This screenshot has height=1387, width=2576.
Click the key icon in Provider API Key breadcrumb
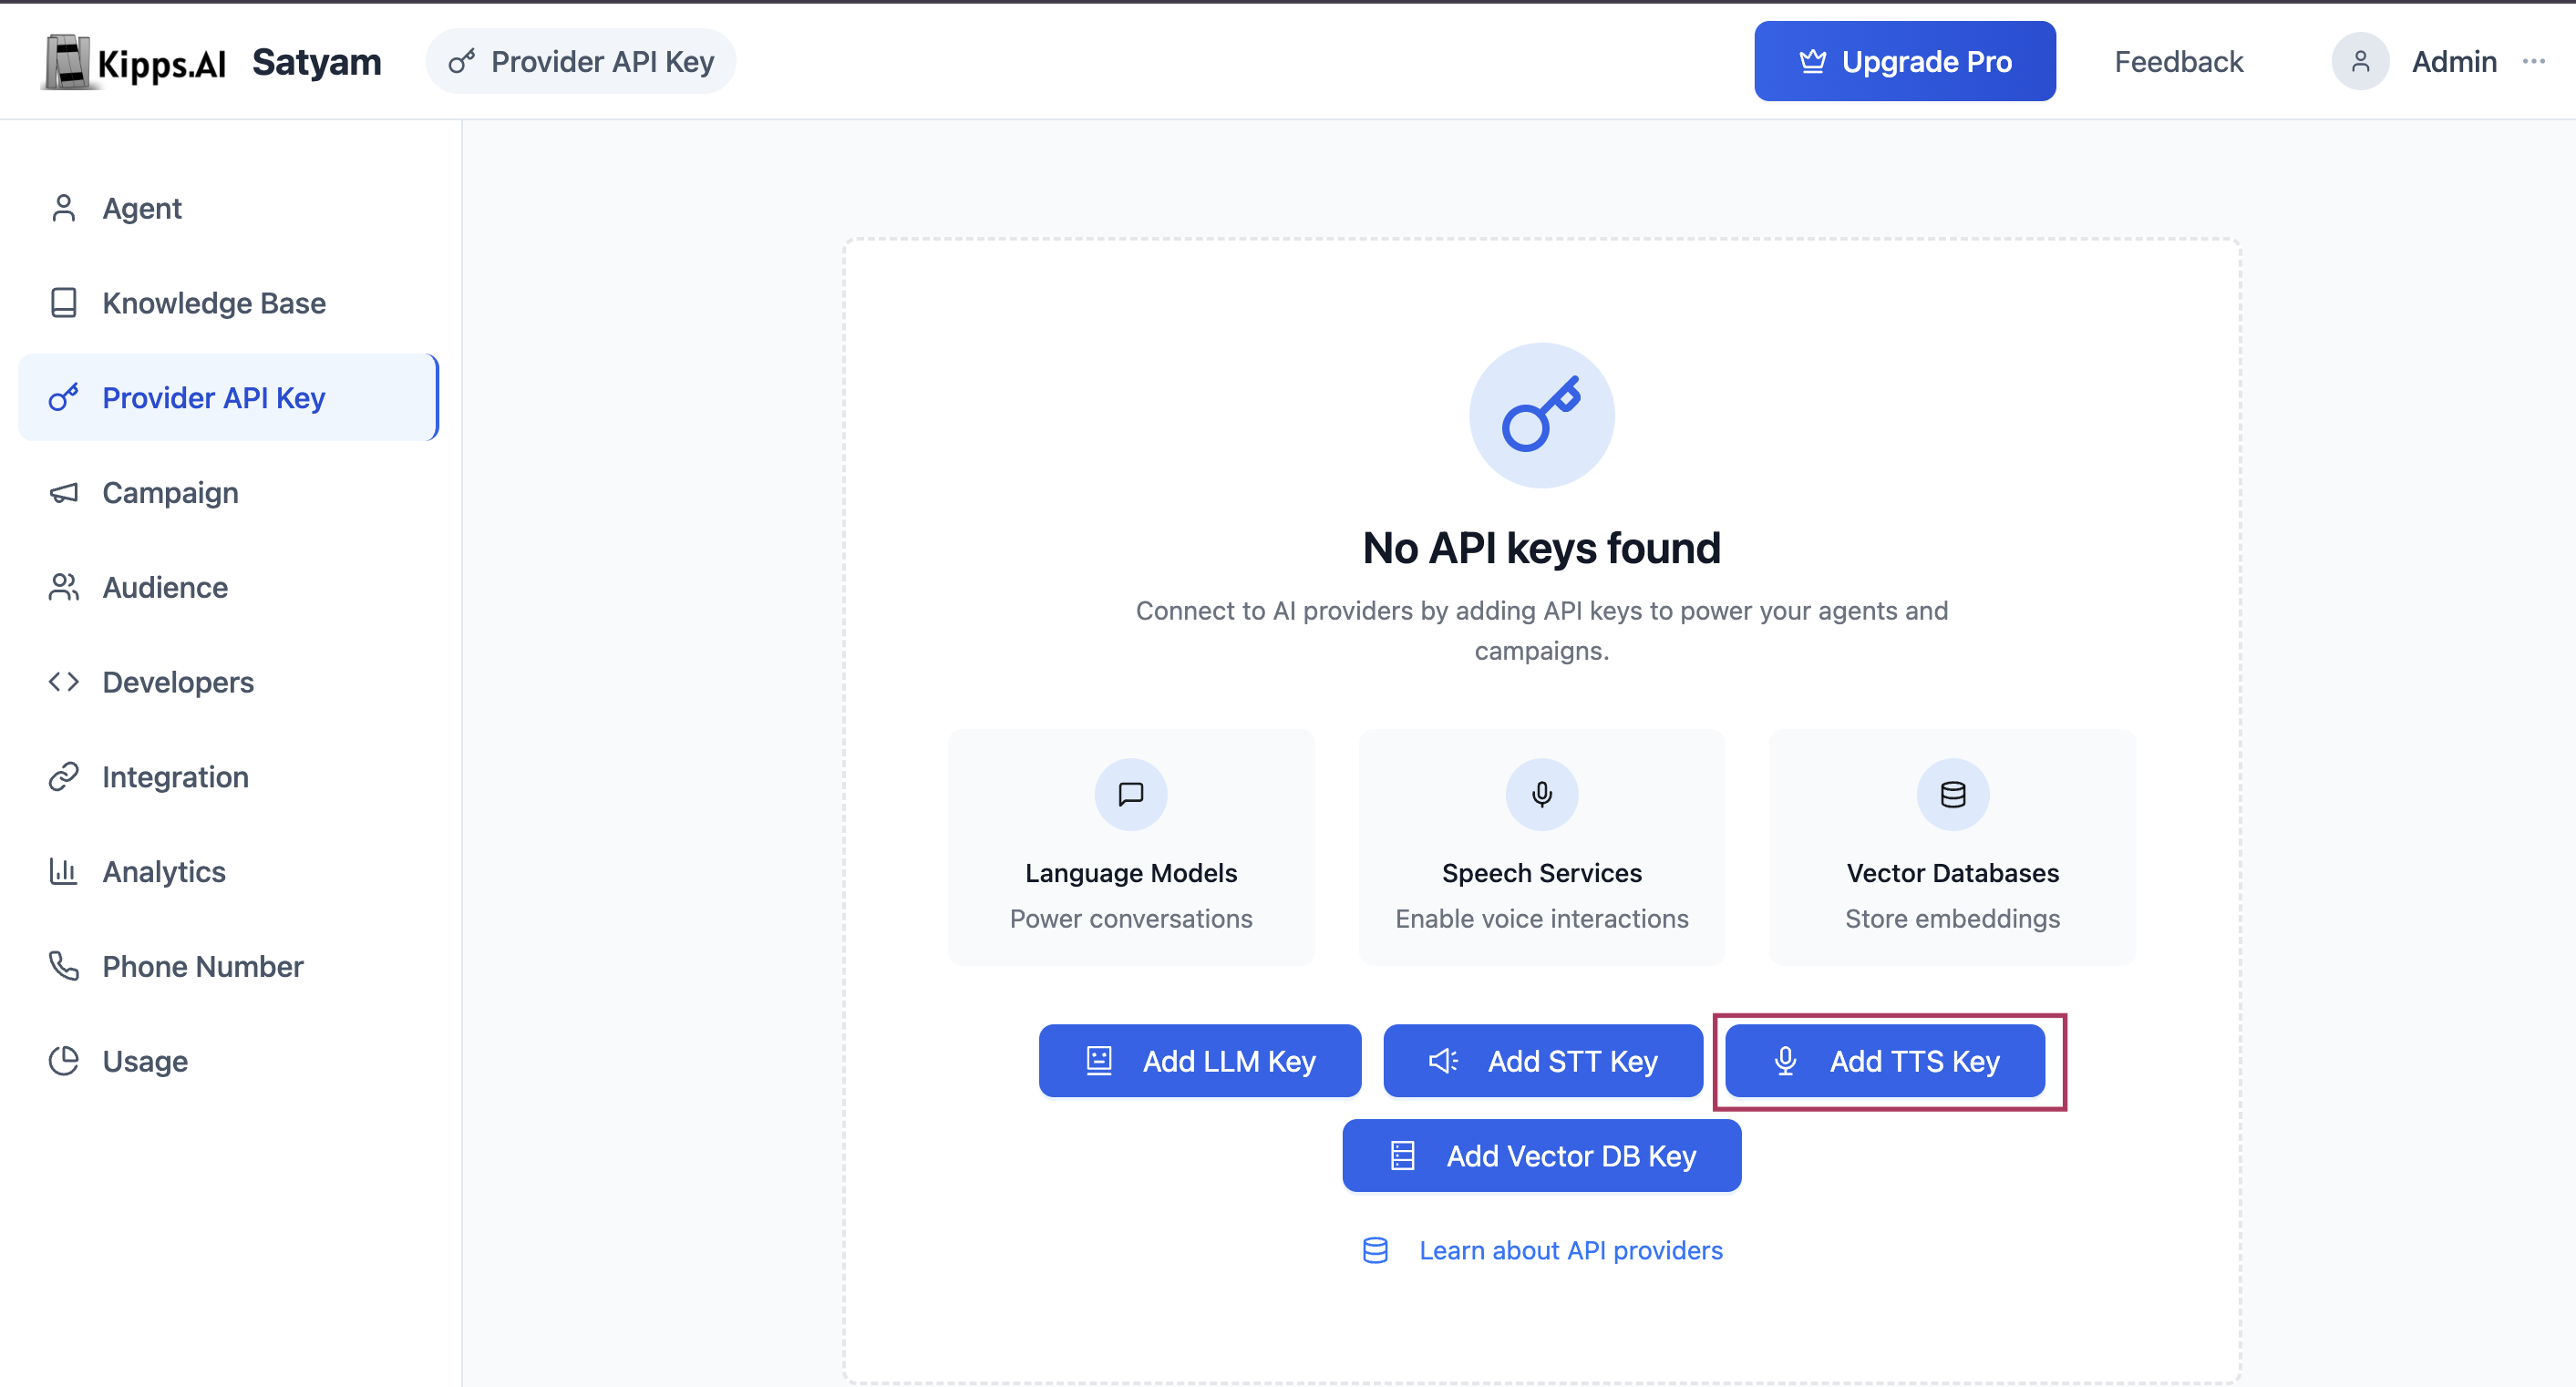[461, 62]
